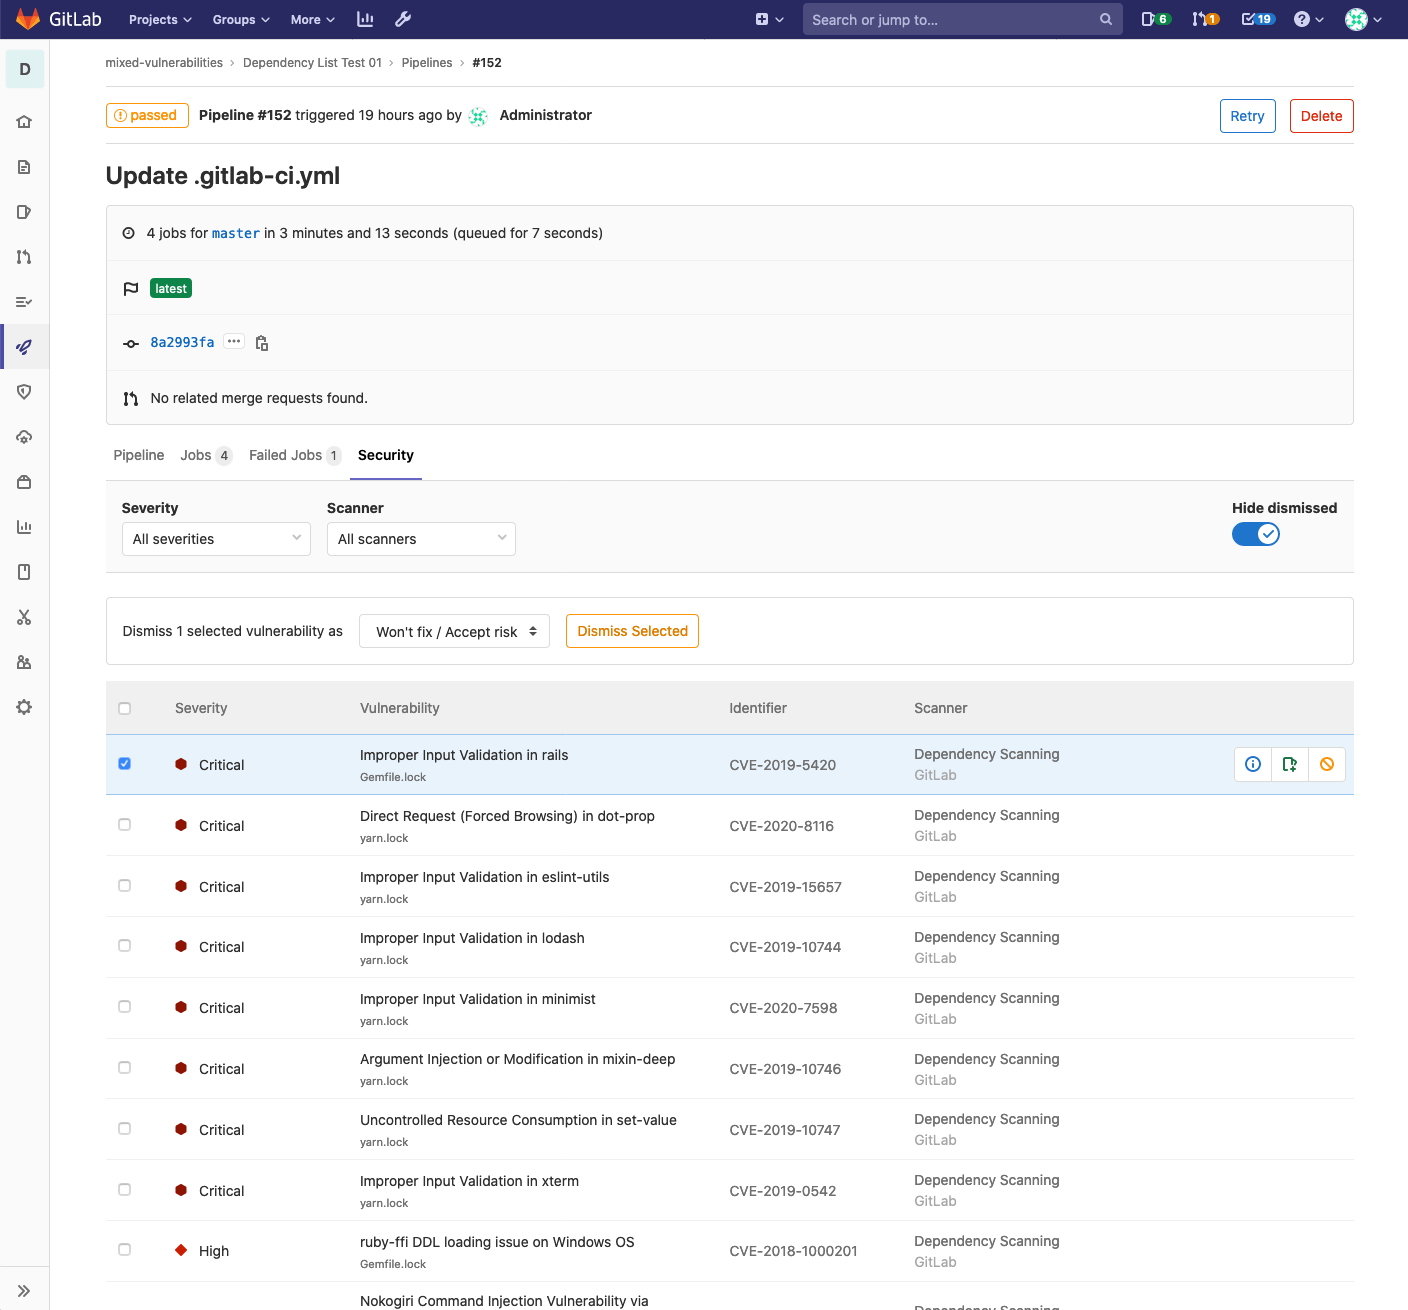Open the CI/CD pipelines section from sidebar

(x=24, y=347)
